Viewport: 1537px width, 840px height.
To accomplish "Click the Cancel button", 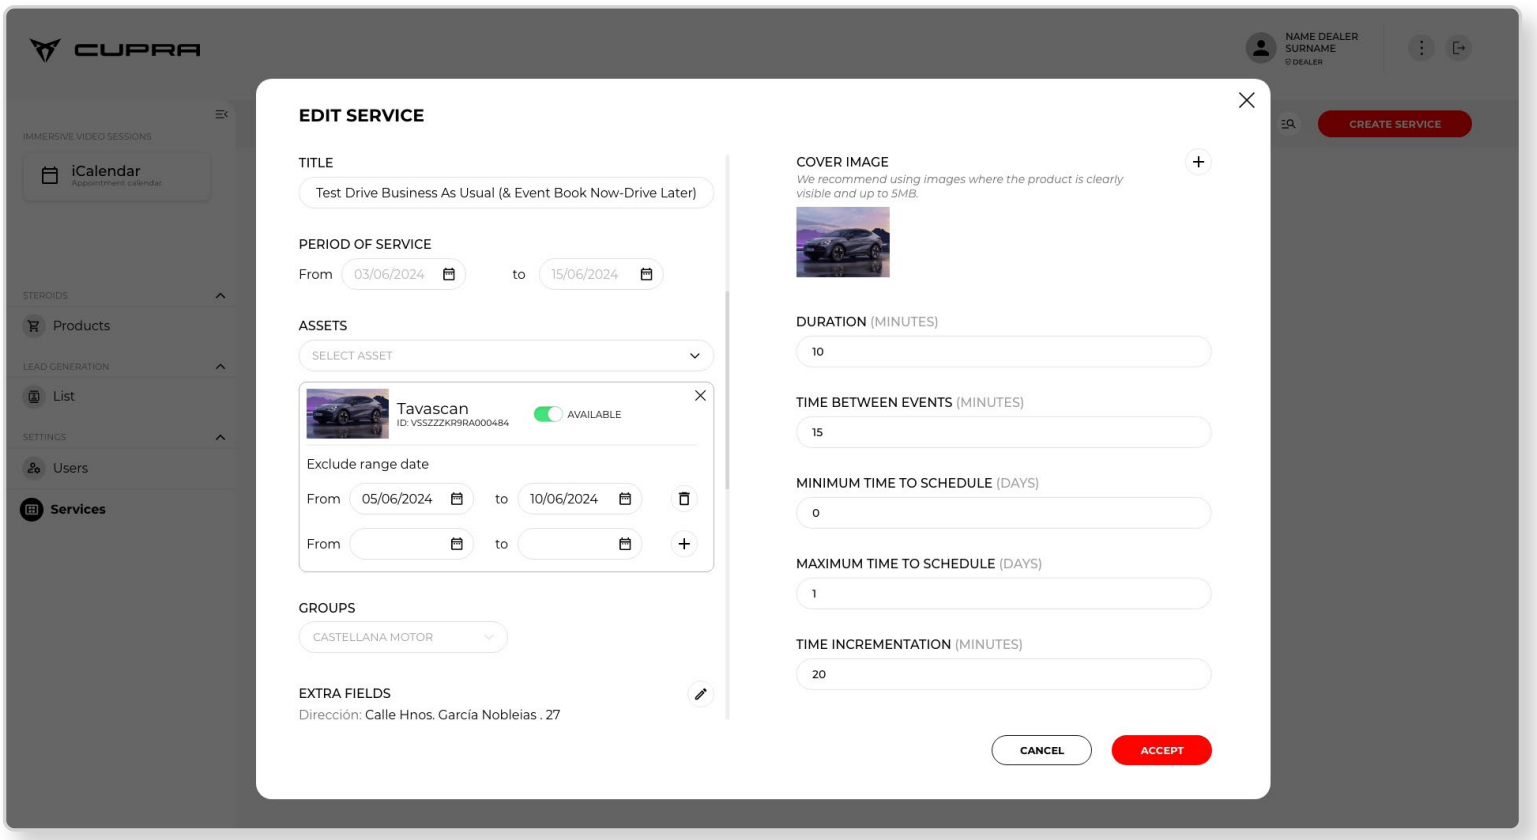I will [x=1041, y=750].
